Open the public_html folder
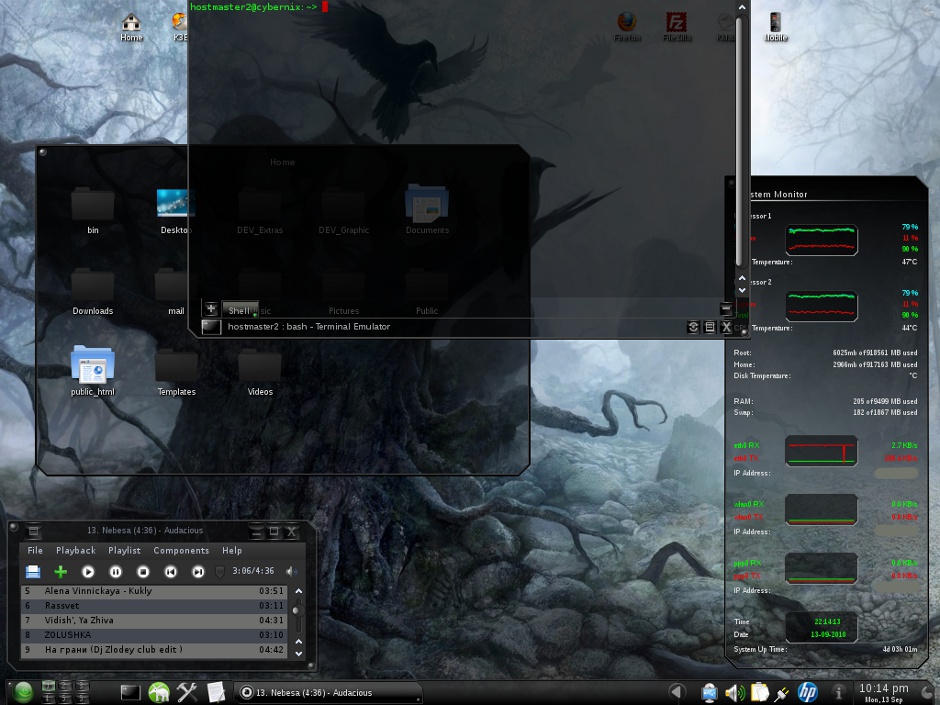This screenshot has width=940, height=705. click(x=93, y=370)
